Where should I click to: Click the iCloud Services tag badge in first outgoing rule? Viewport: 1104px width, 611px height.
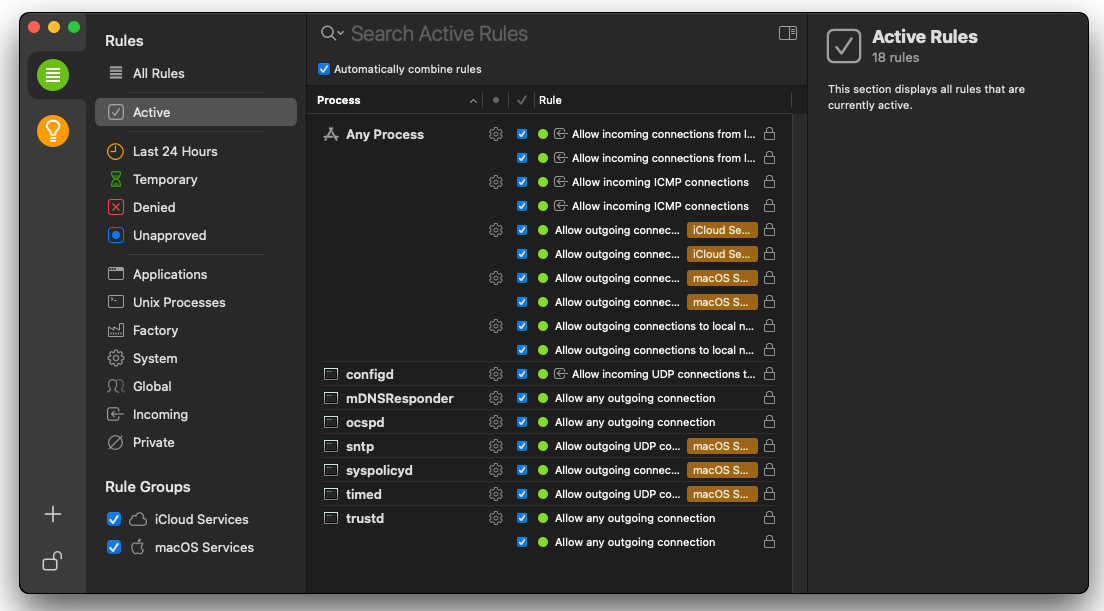pyautogui.click(x=721, y=230)
